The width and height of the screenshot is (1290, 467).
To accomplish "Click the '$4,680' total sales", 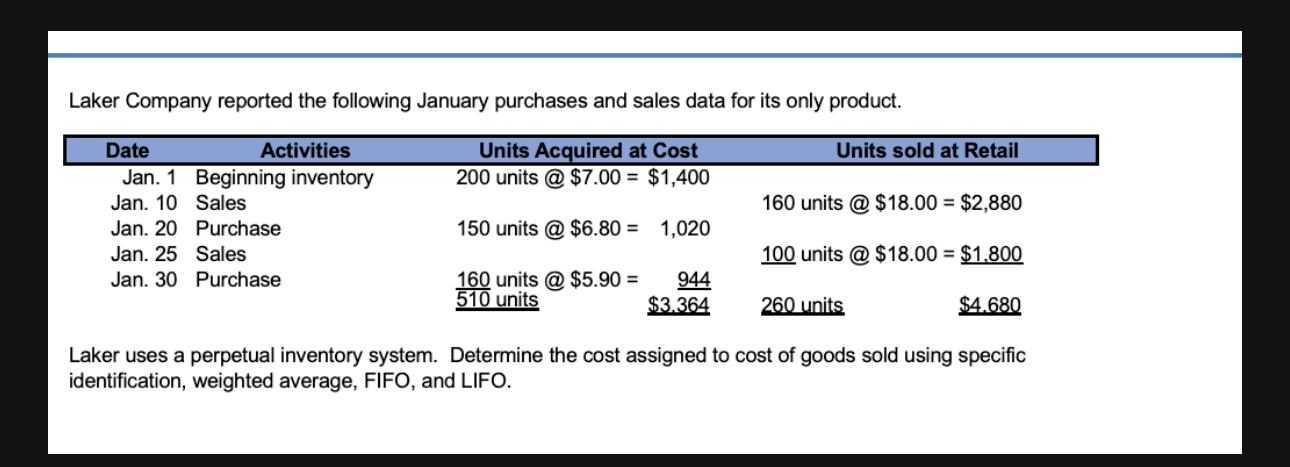I will [989, 306].
